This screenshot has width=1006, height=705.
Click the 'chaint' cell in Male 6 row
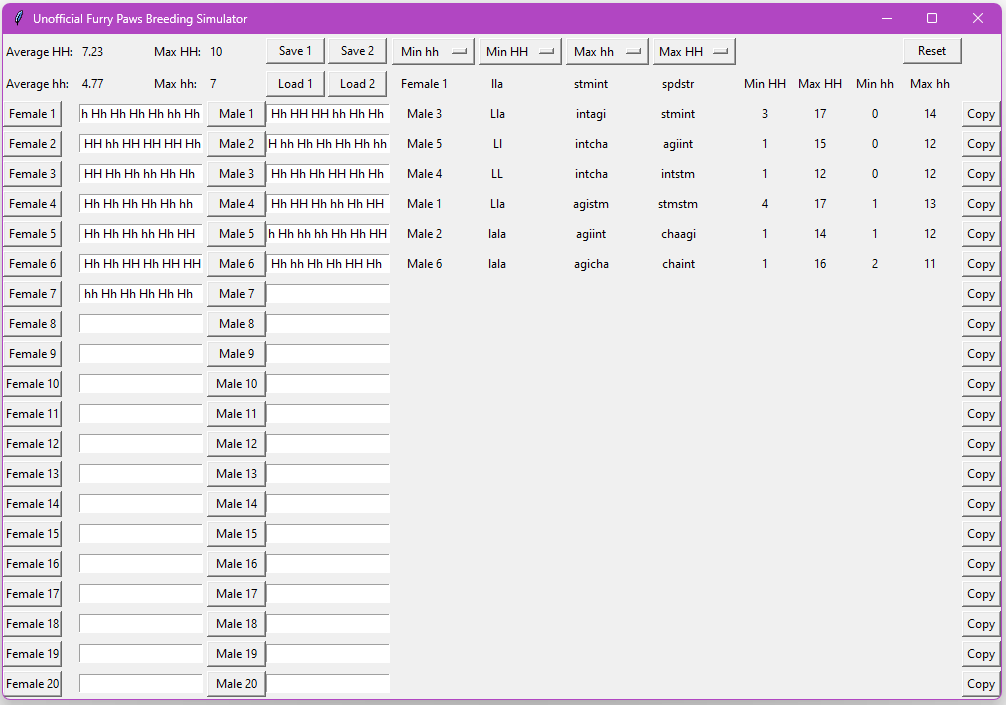(678, 264)
